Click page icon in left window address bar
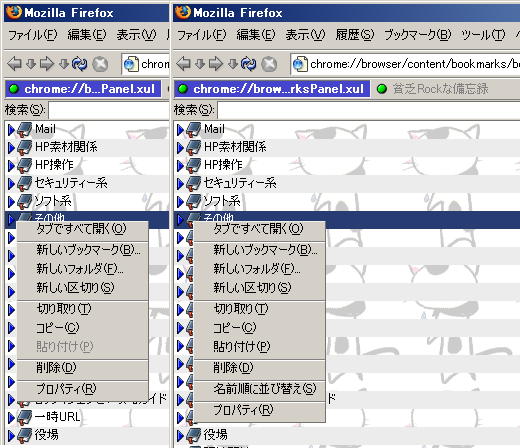Image resolution: width=520 pixels, height=448 pixels. [131, 64]
